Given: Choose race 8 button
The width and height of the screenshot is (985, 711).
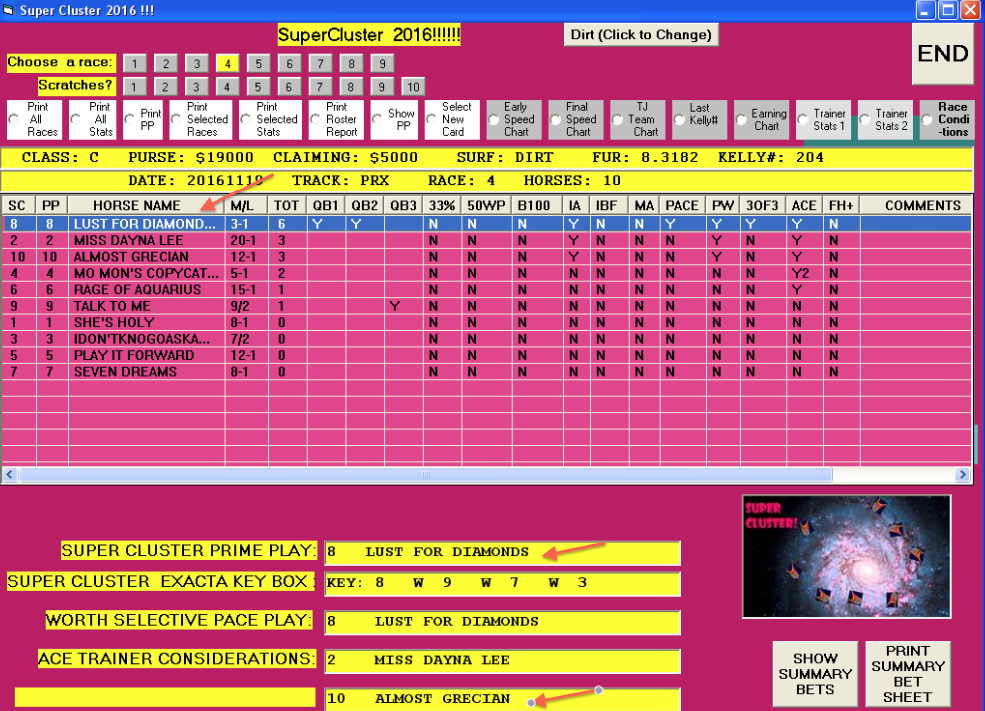Looking at the screenshot, I should [x=351, y=63].
